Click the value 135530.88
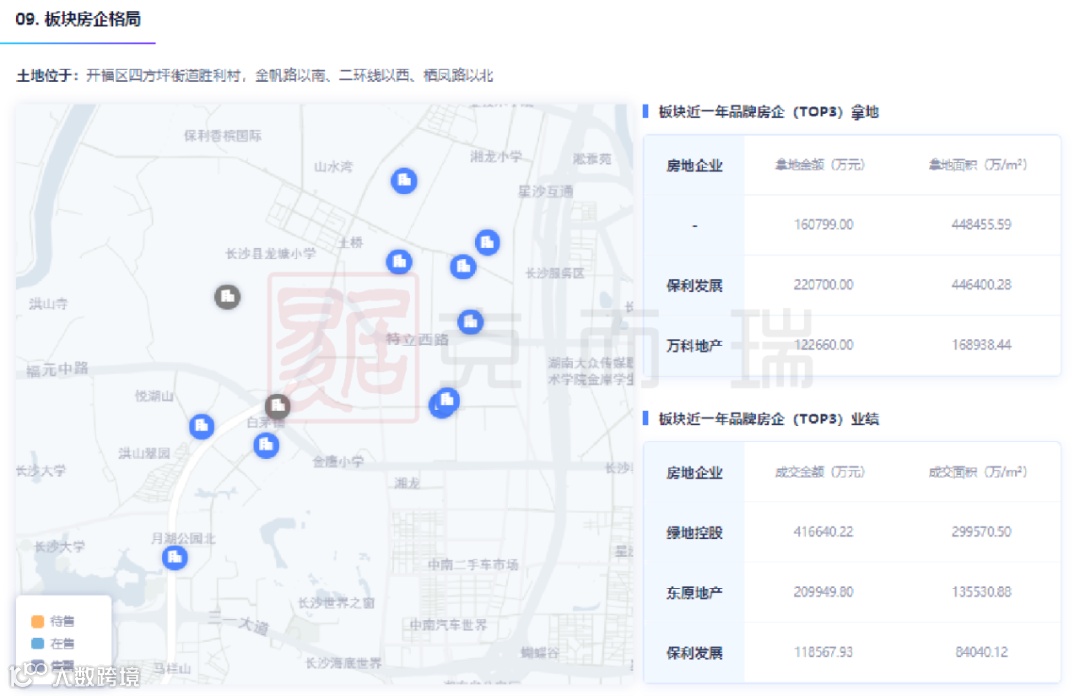 click(981, 592)
